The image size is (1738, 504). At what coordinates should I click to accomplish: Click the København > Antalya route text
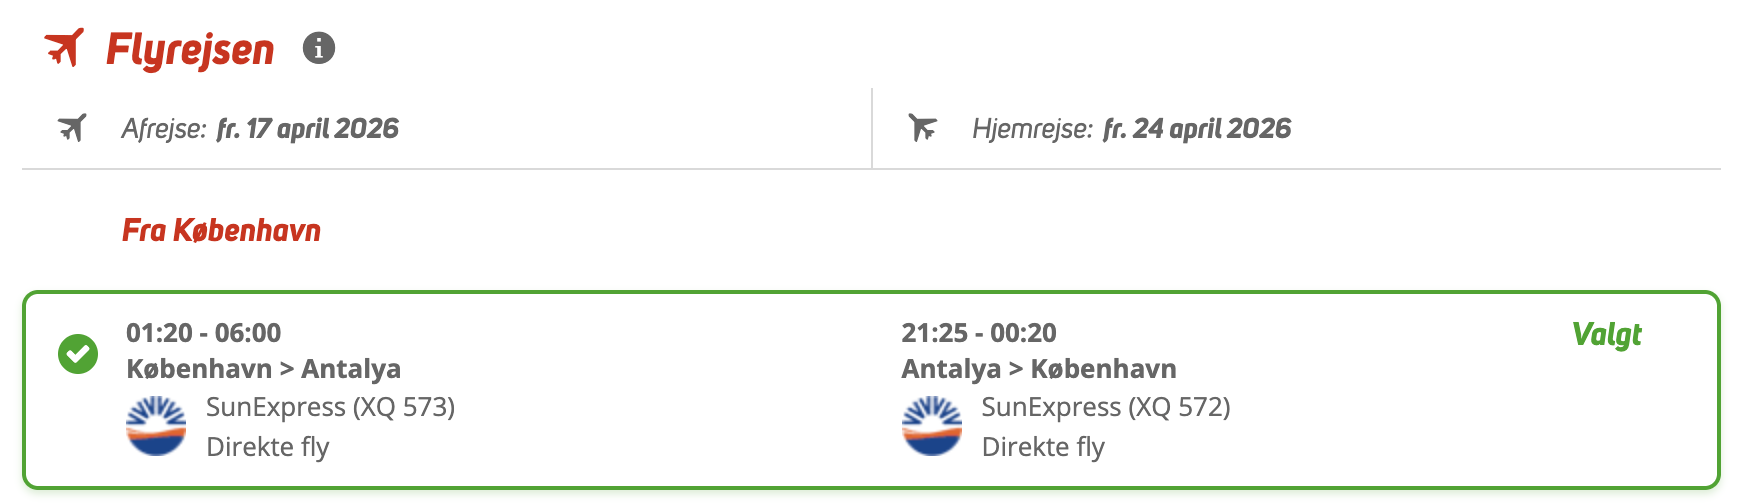tap(263, 369)
